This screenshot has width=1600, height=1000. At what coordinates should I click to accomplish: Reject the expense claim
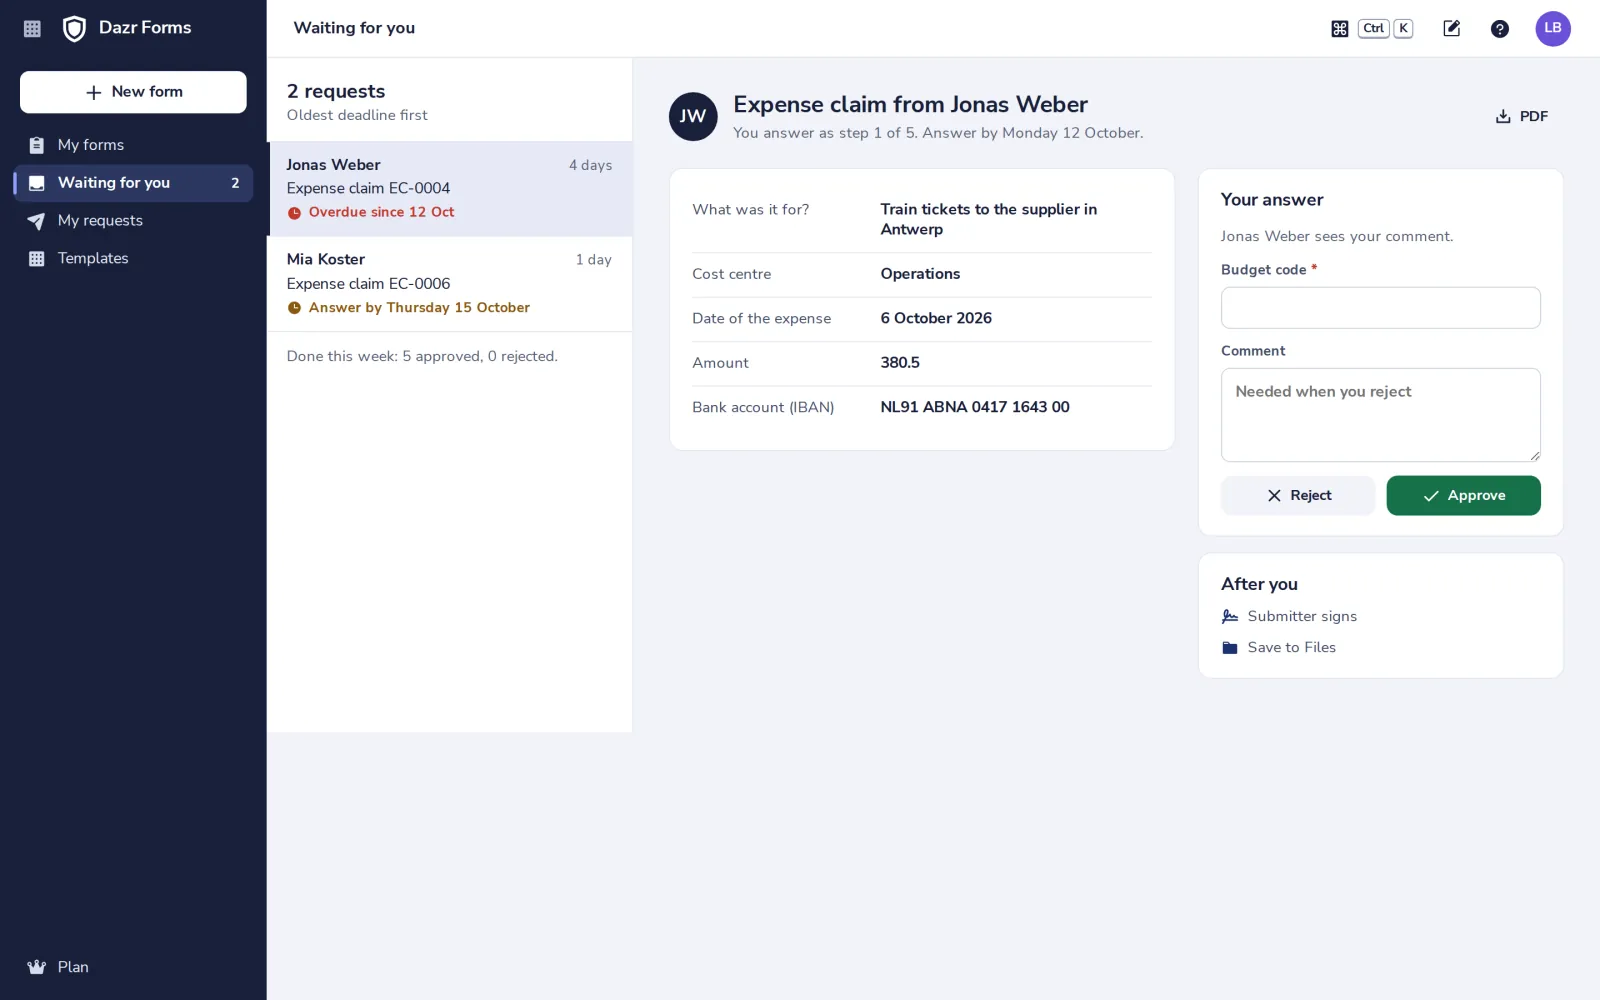click(1298, 496)
